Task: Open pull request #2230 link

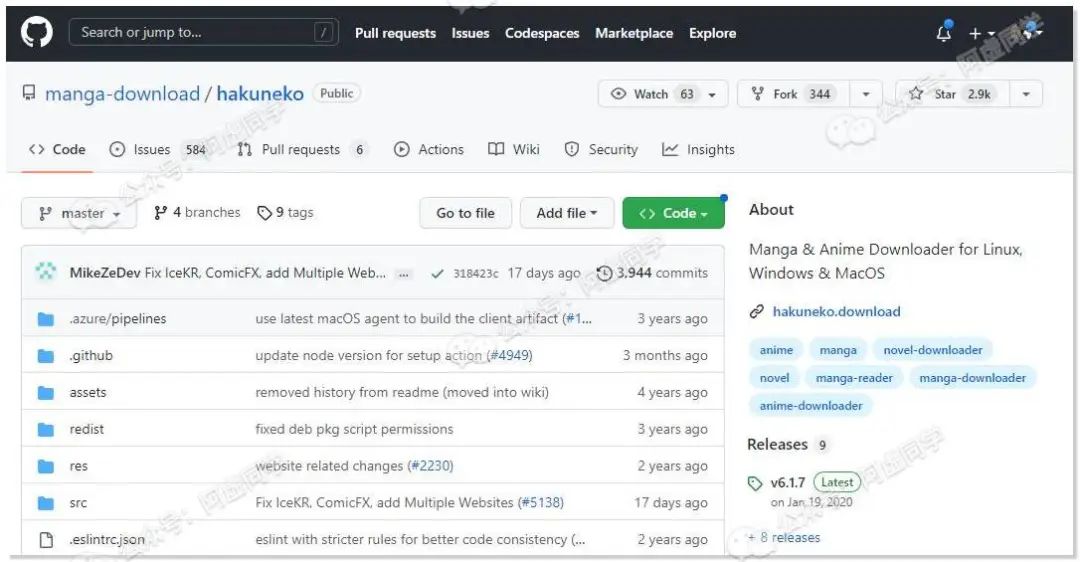Action: coord(430,466)
